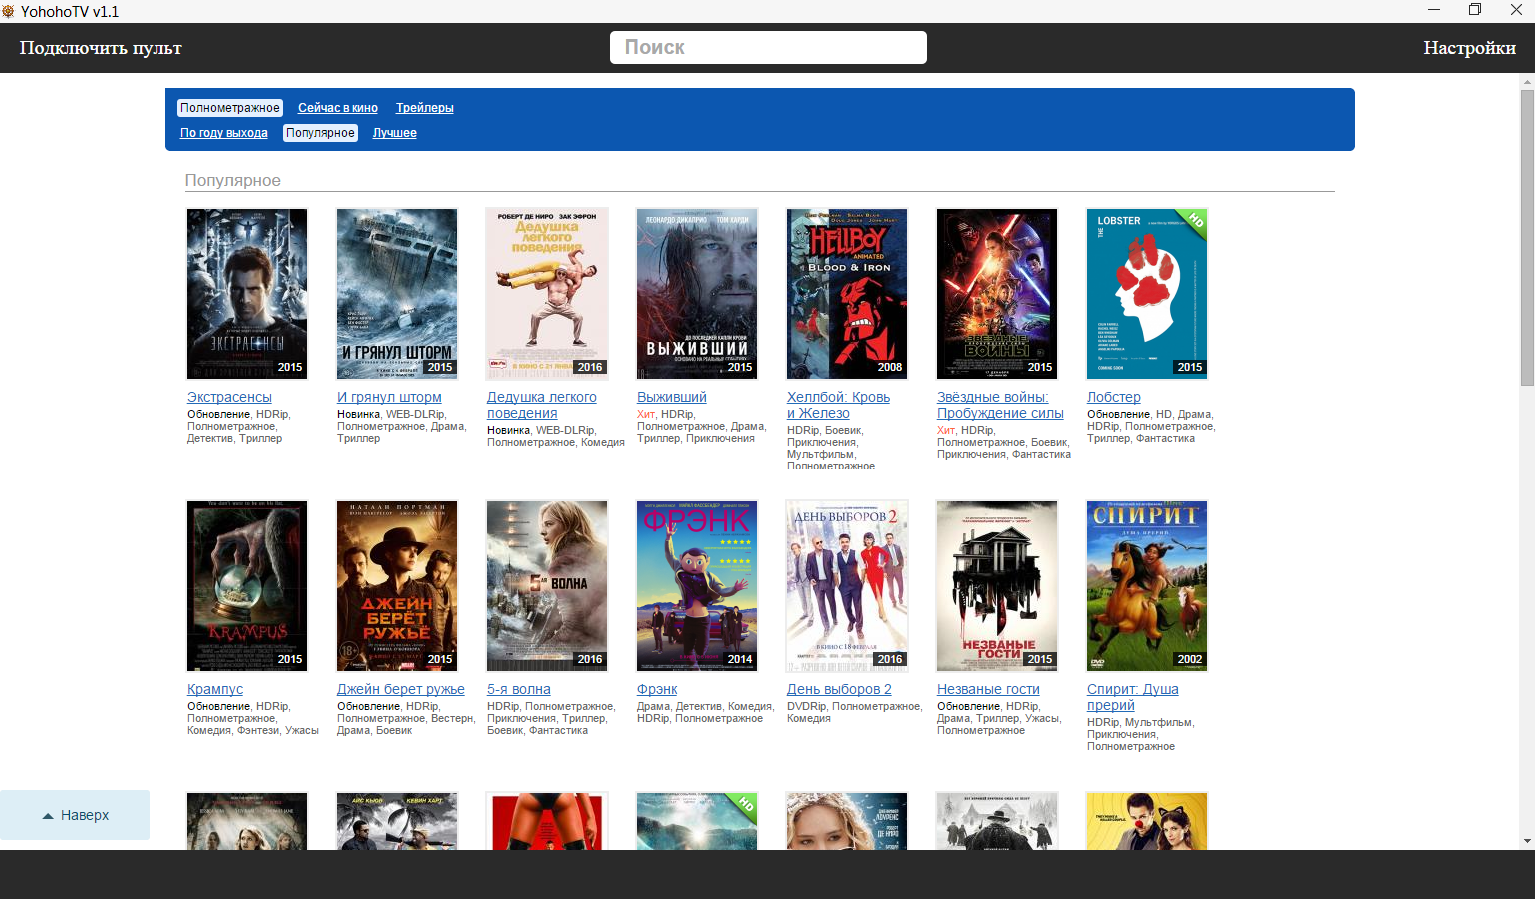The height and width of the screenshot is (899, 1535).
Task: Minimize the YohohoTV window
Action: point(1434,11)
